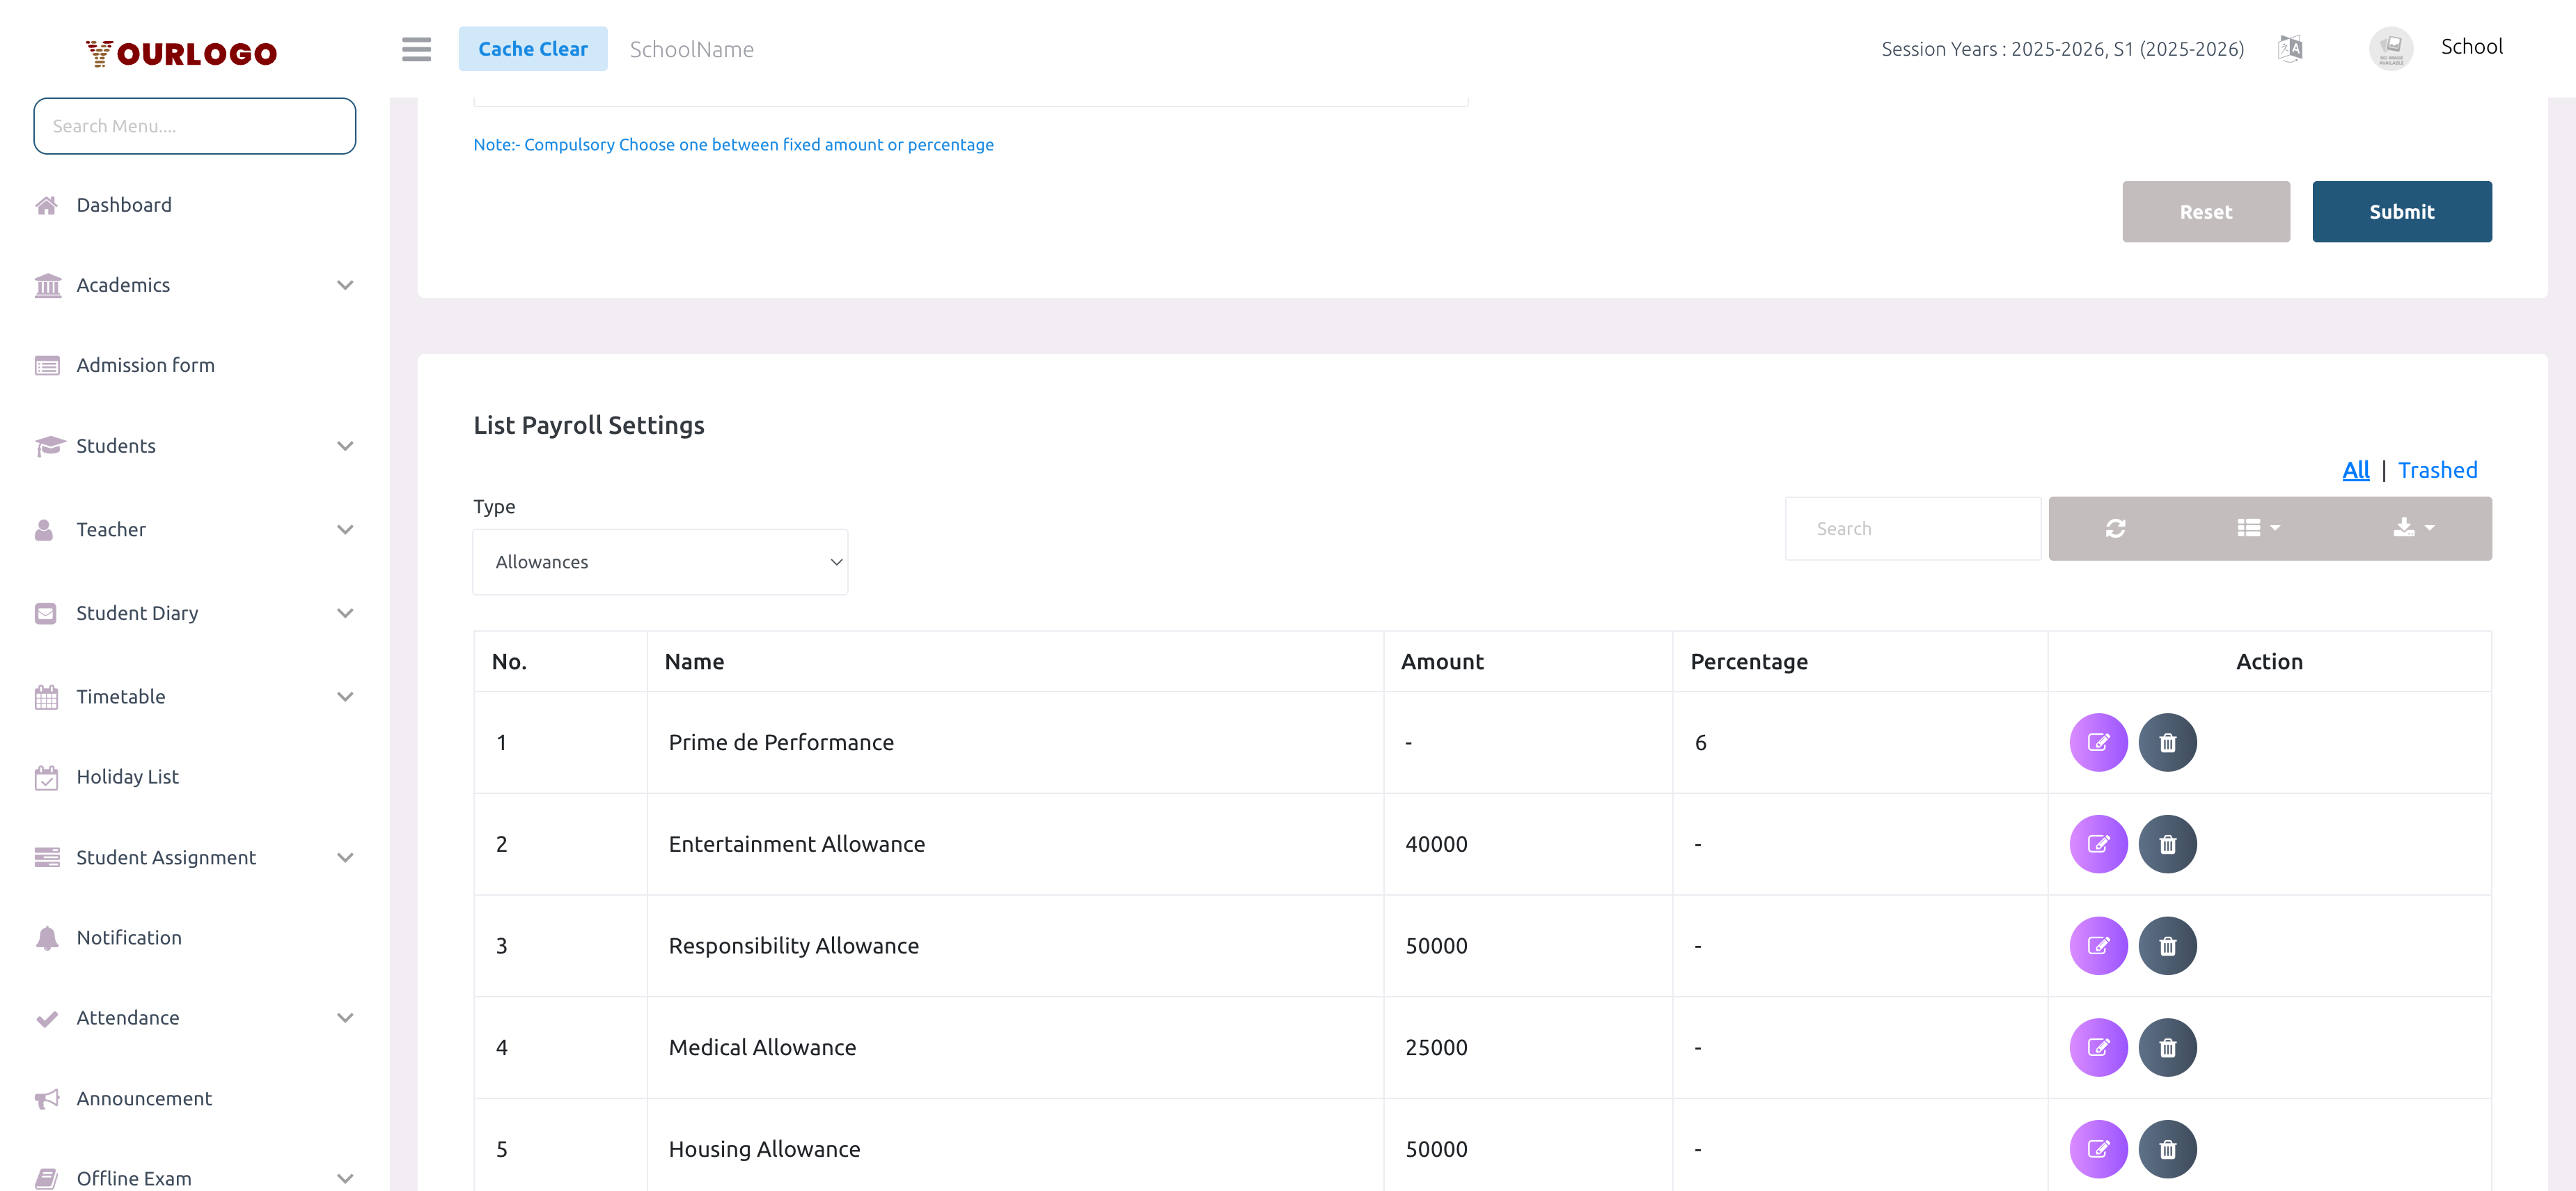Viewport: 2576px width, 1191px height.
Task: Open the school profile avatar
Action: click(2391, 47)
